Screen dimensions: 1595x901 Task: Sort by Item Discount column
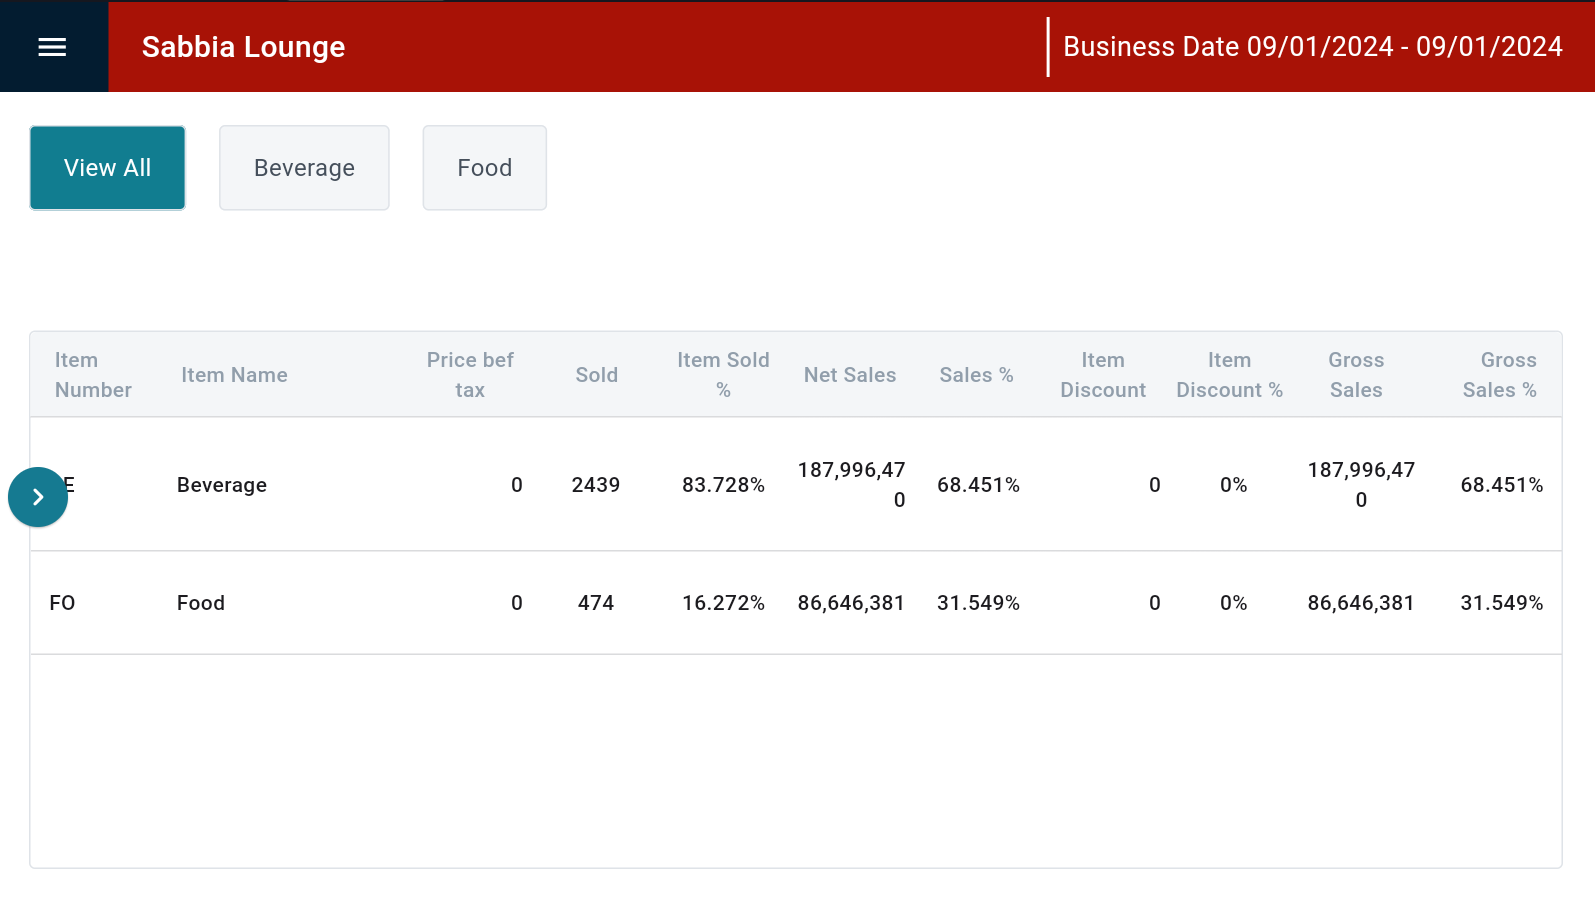(x=1102, y=375)
